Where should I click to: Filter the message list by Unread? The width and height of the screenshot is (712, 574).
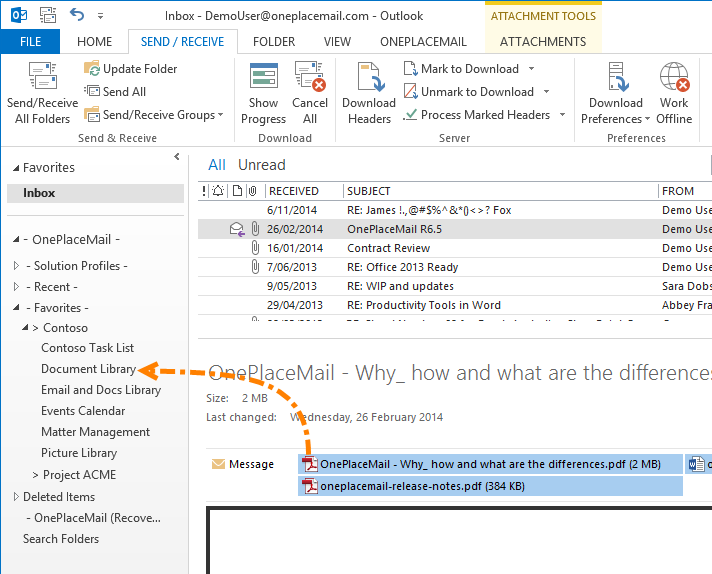261,165
